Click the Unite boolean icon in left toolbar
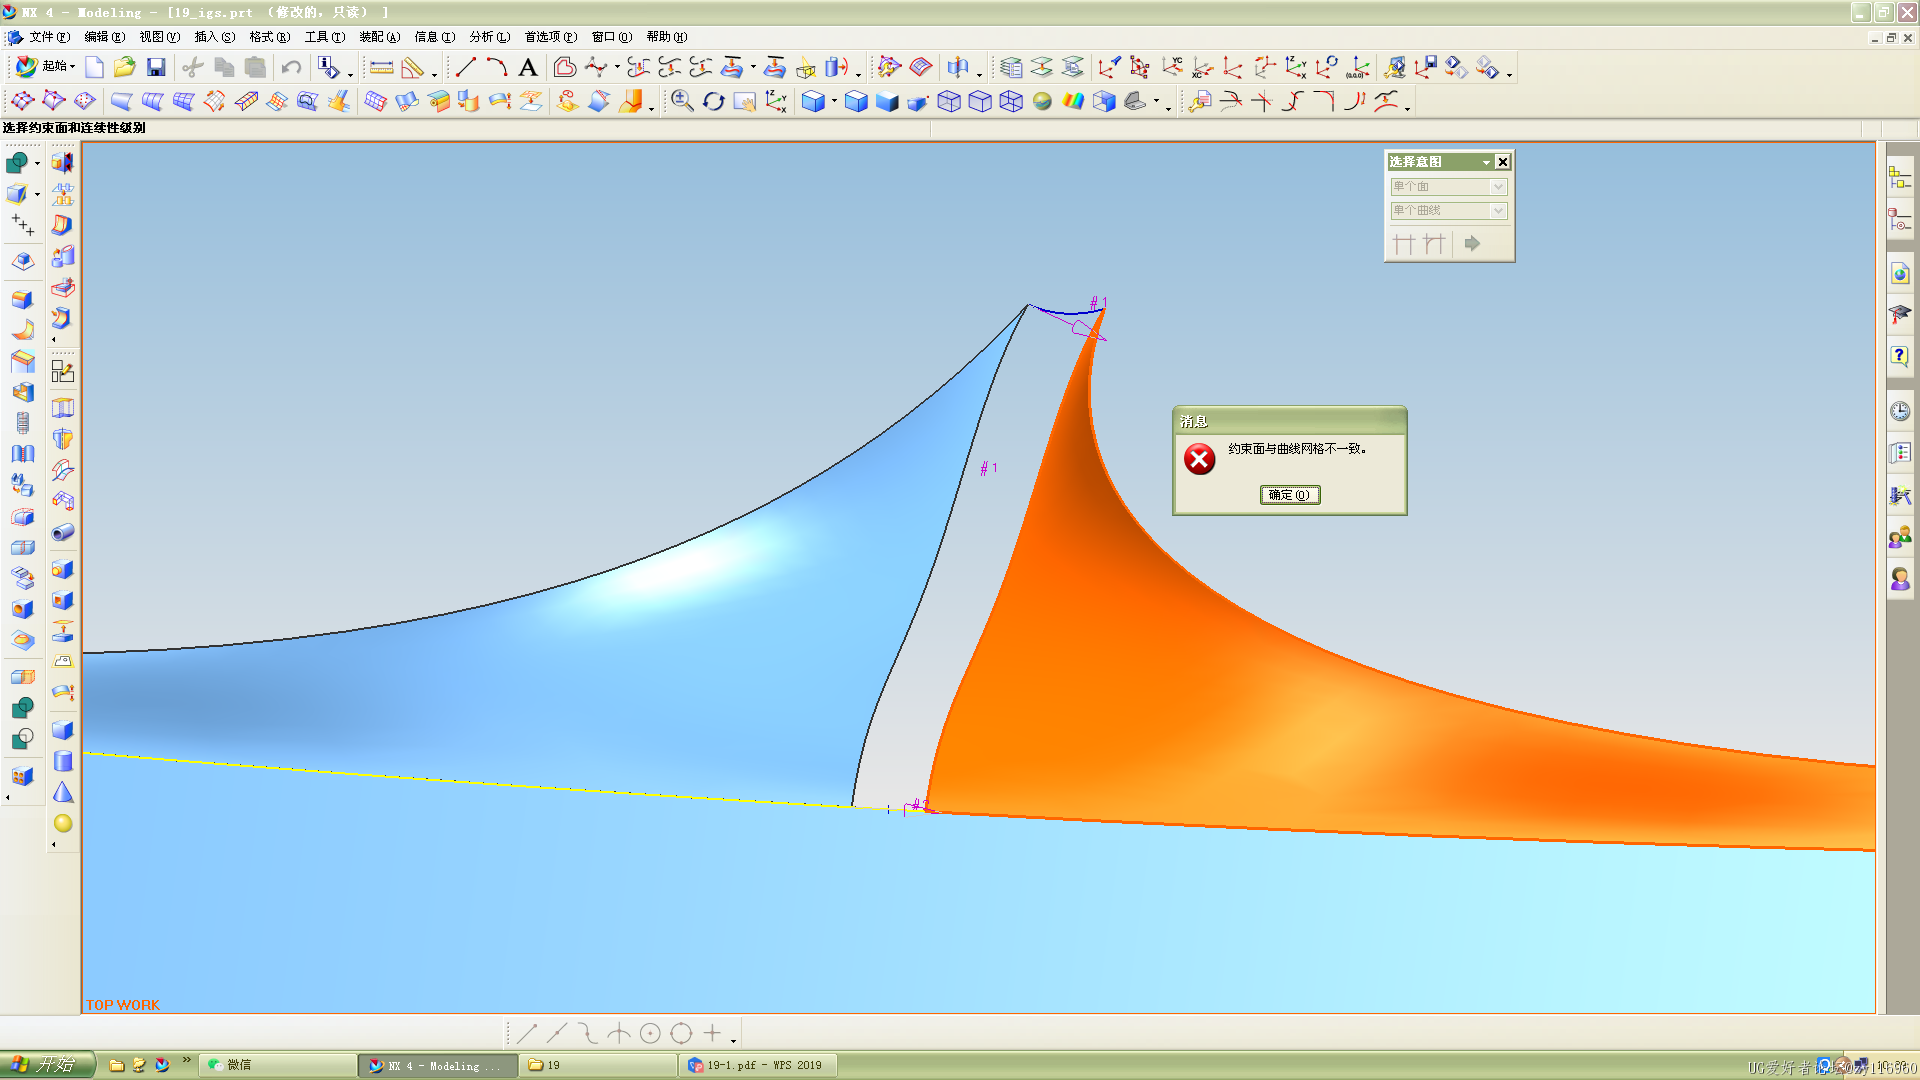The height and width of the screenshot is (1080, 1920). [x=22, y=708]
